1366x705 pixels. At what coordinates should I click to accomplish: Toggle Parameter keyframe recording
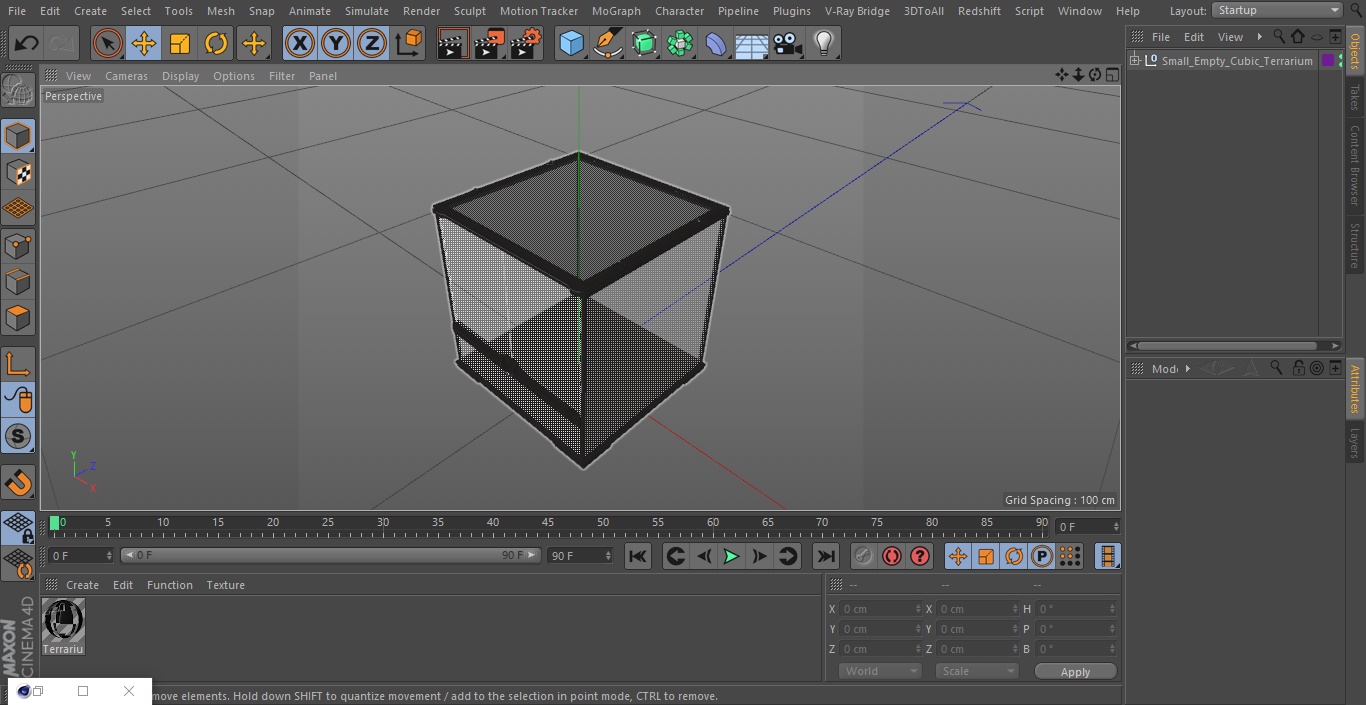tap(1042, 556)
